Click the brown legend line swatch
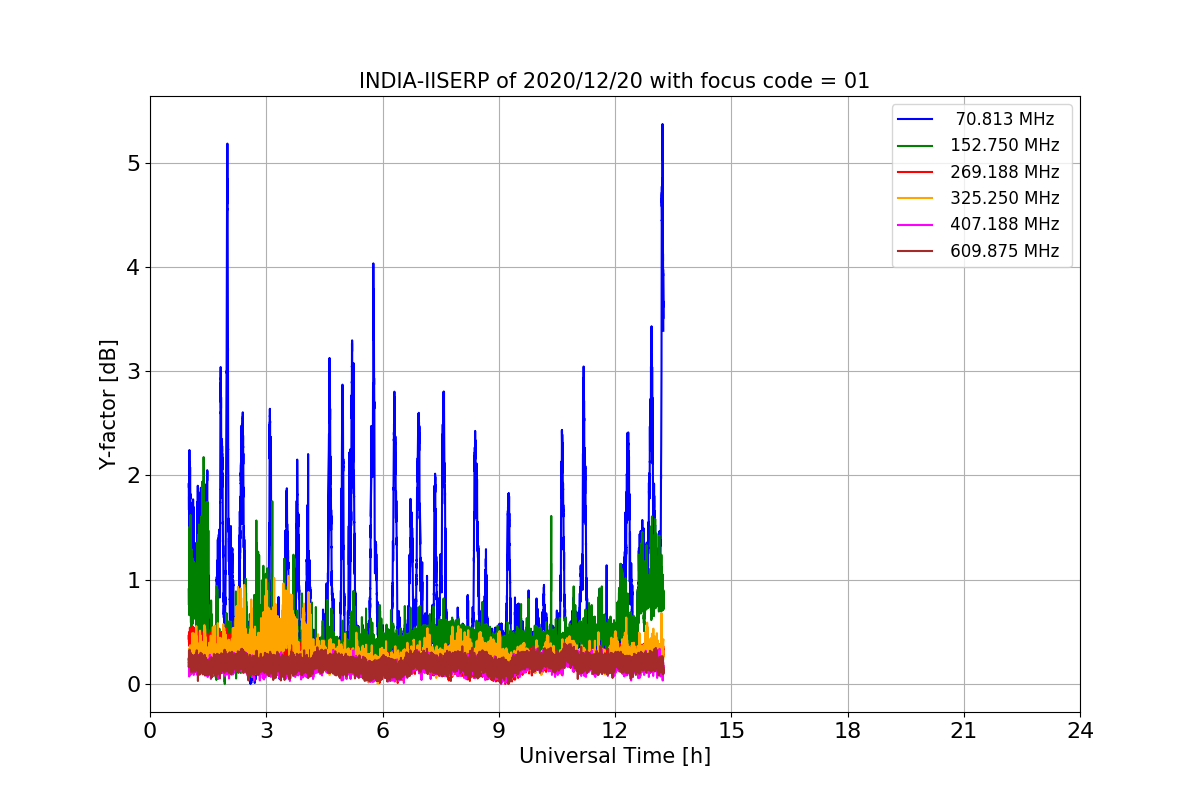The height and width of the screenshot is (800, 1200). pyautogui.click(x=916, y=252)
